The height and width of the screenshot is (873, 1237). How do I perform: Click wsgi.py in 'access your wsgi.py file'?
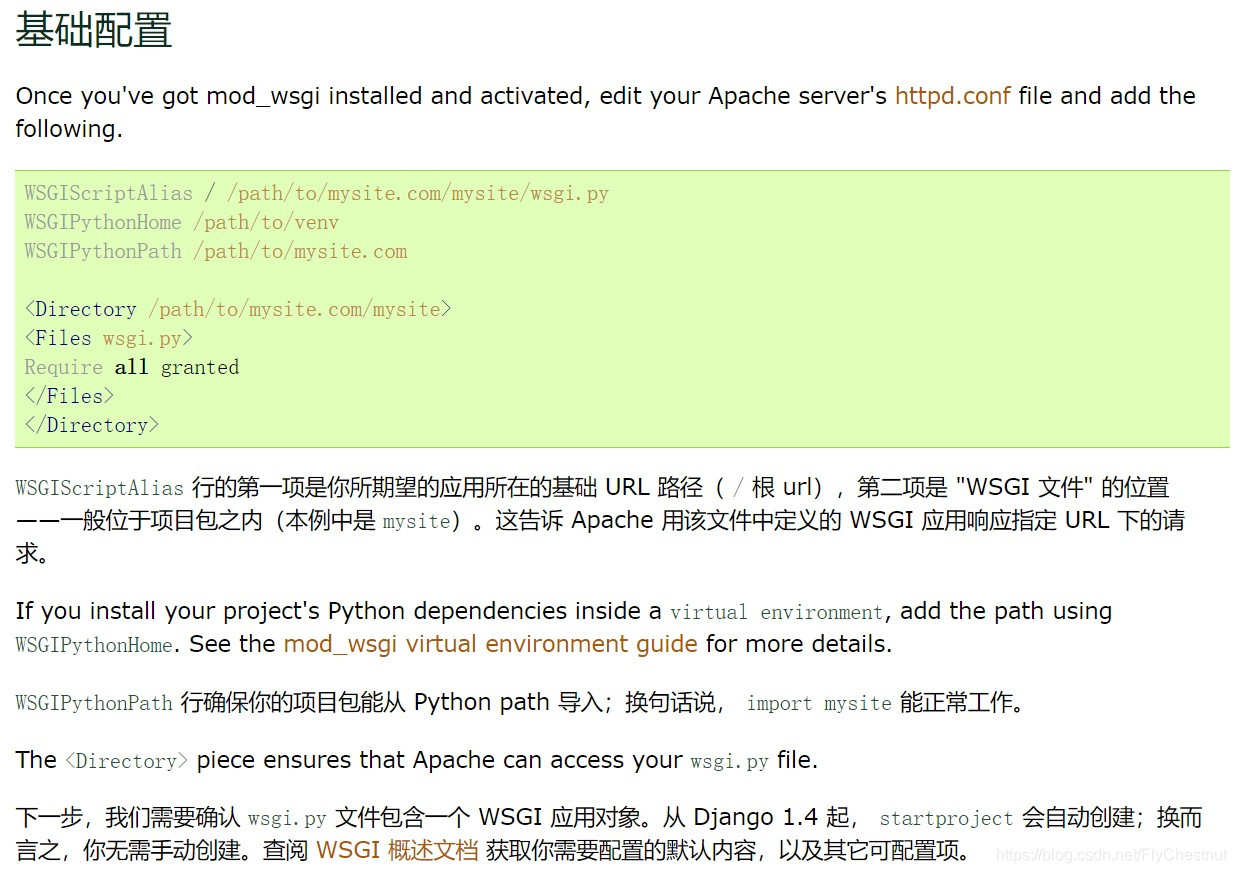click(x=730, y=761)
